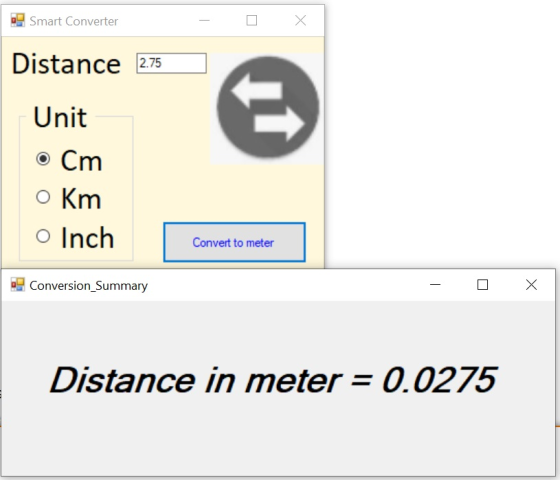Screen dimensions: 560x480
Task: Close the Conversion_Summary window
Action: point(531,285)
